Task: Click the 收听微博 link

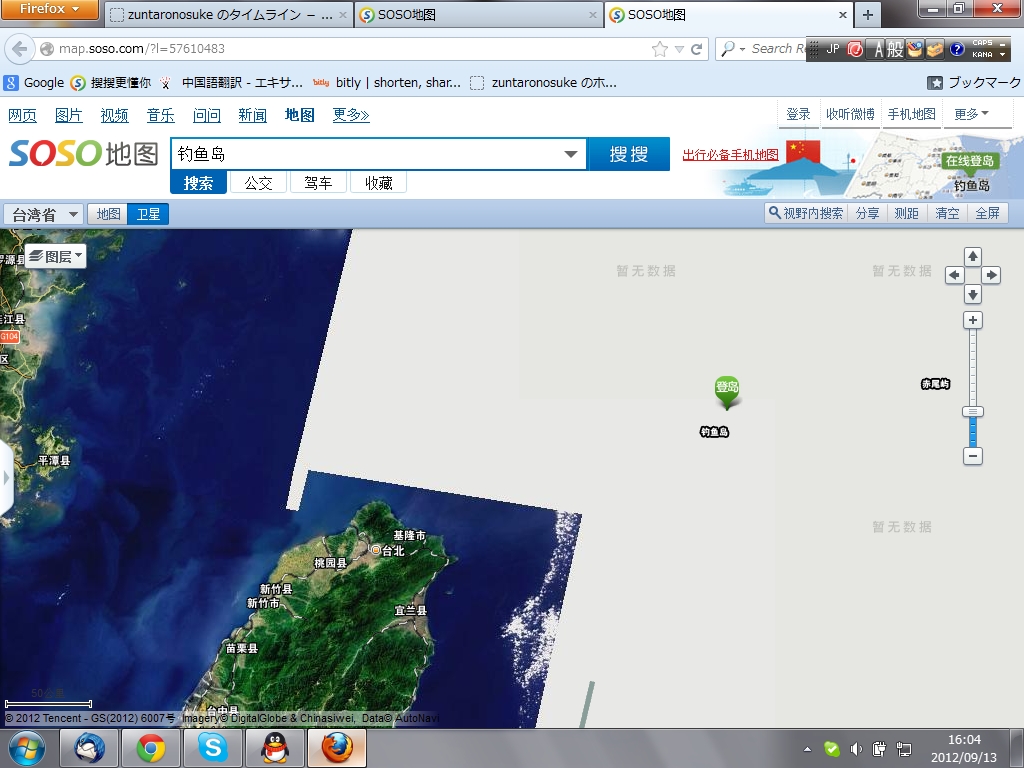Action: pyautogui.click(x=850, y=114)
